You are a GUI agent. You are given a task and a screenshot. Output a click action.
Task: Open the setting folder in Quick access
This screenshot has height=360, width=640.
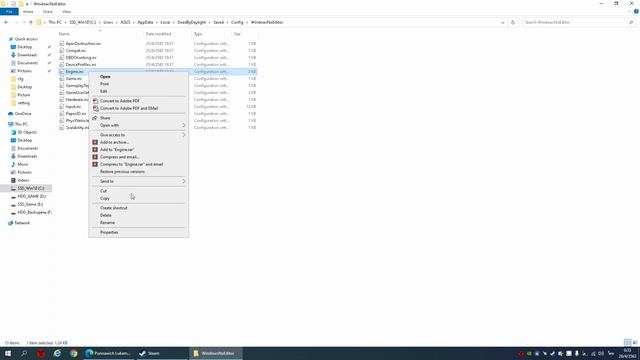coord(23,103)
